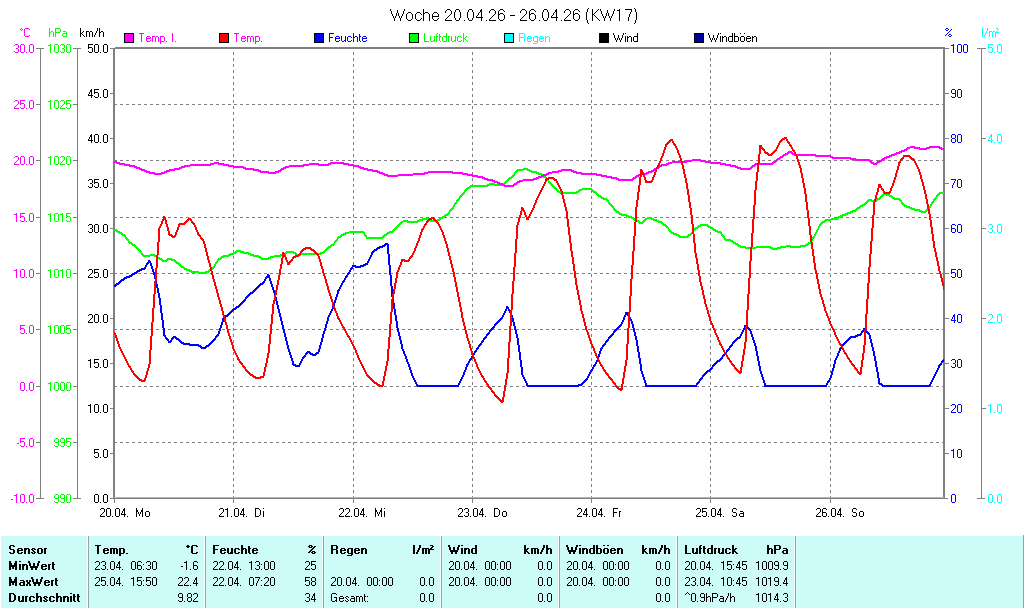
Task: Click the Sensor header in the table
Action: (28, 550)
